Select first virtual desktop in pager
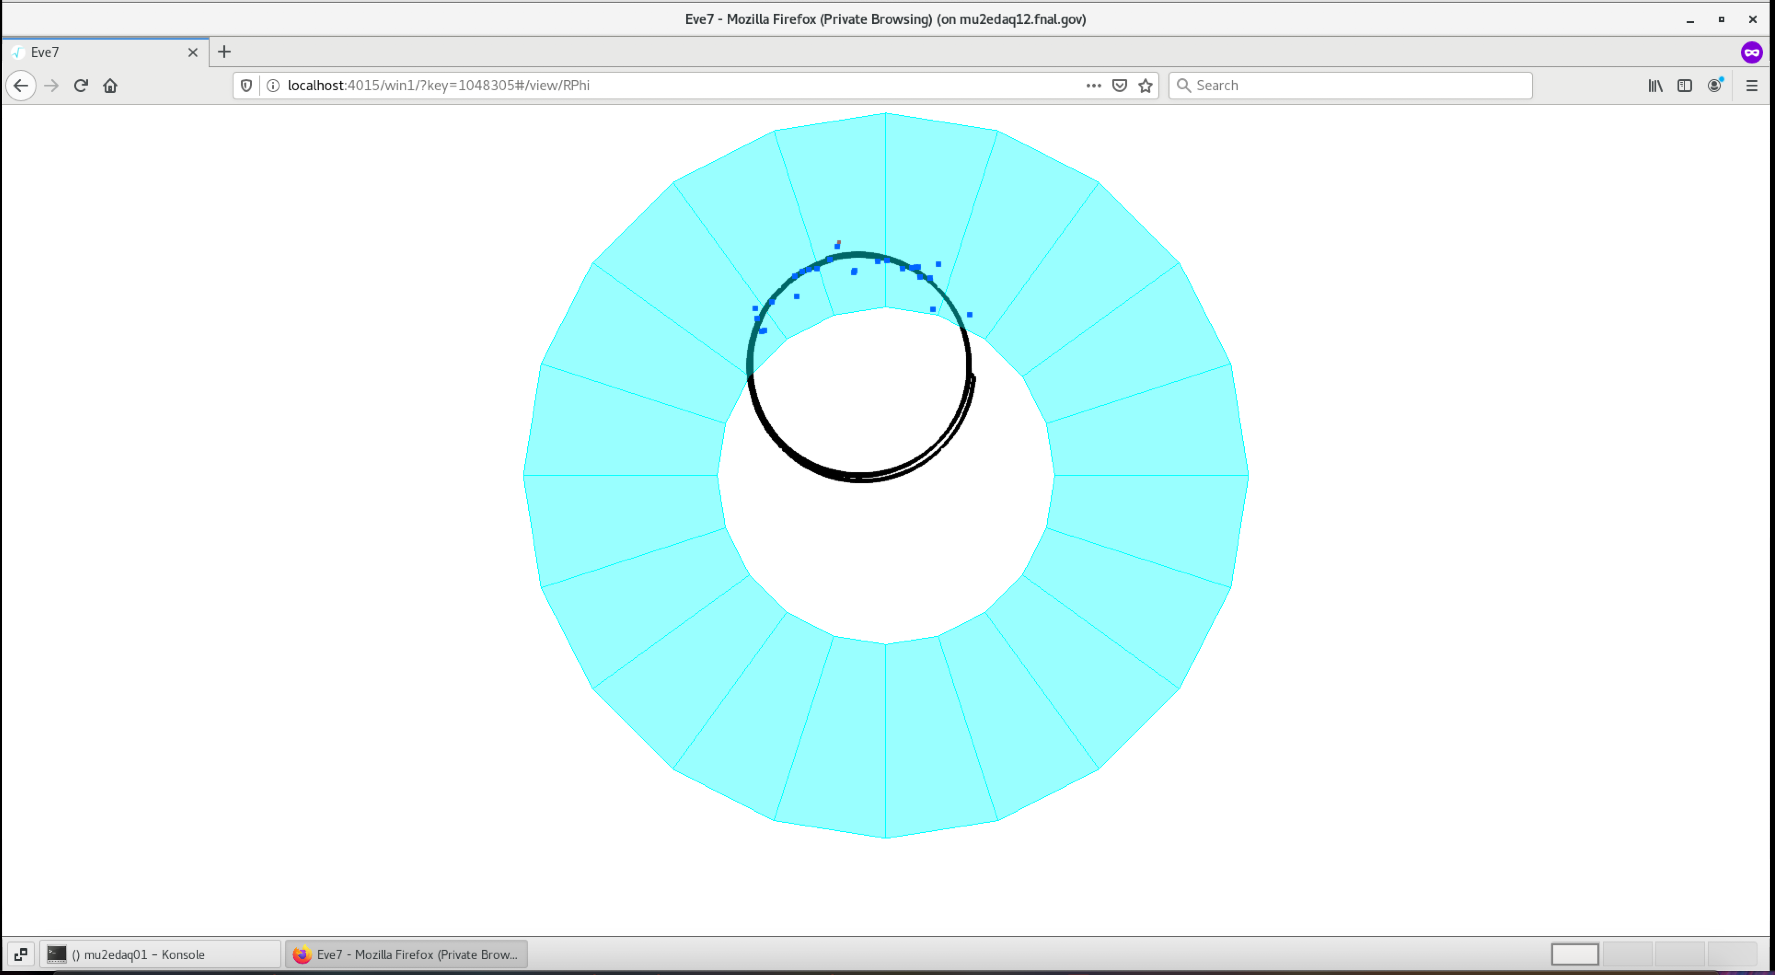The height and width of the screenshot is (975, 1775). point(1575,954)
